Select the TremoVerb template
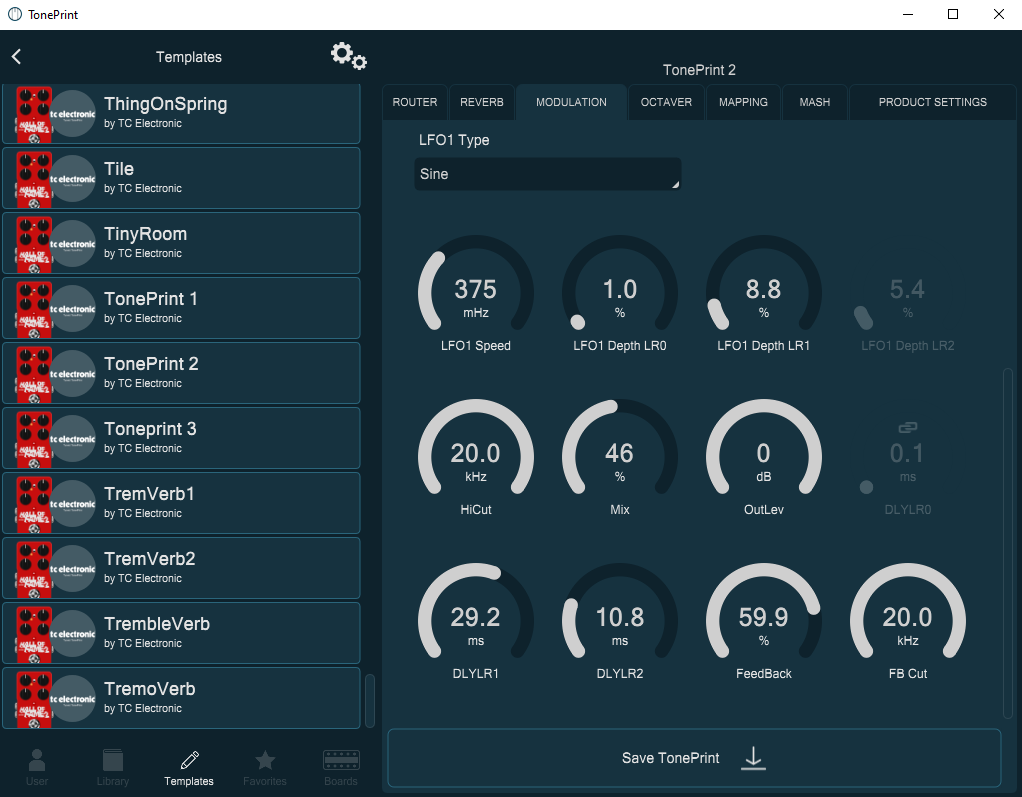Viewport: 1022px width, 797px height. (181, 698)
